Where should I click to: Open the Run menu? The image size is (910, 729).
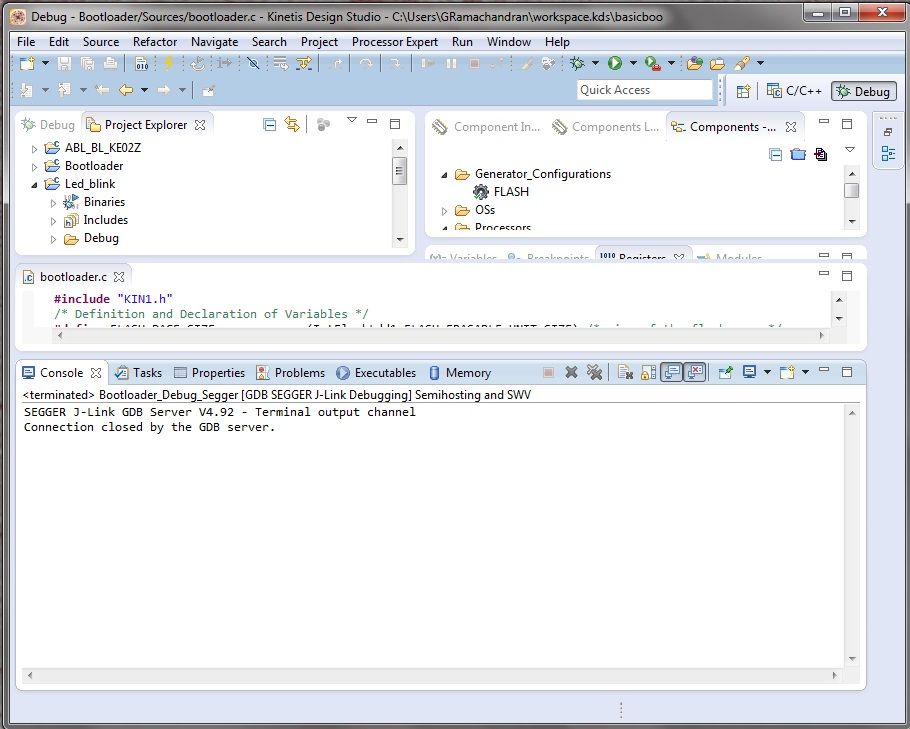pyautogui.click(x=462, y=42)
